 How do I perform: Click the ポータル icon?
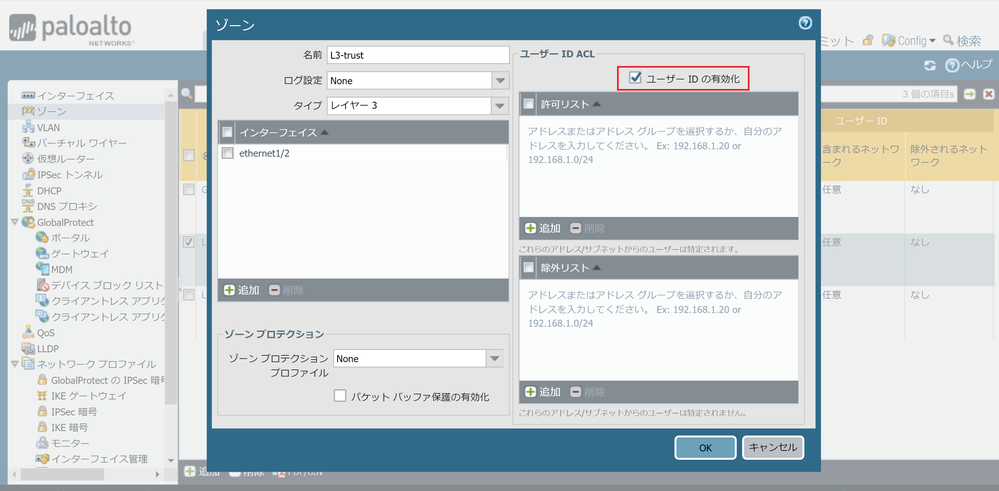click(x=42, y=238)
